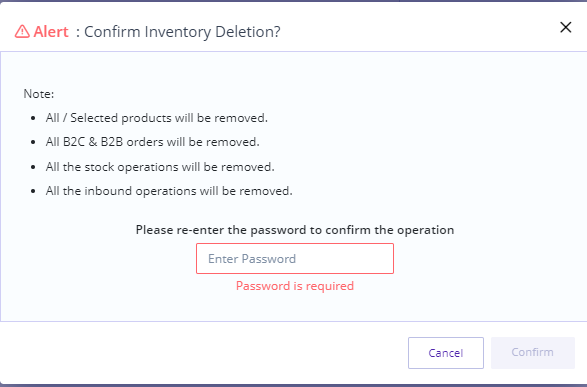Click the Confirm button
Image resolution: width=587 pixels, height=387 pixels.
[532, 353]
